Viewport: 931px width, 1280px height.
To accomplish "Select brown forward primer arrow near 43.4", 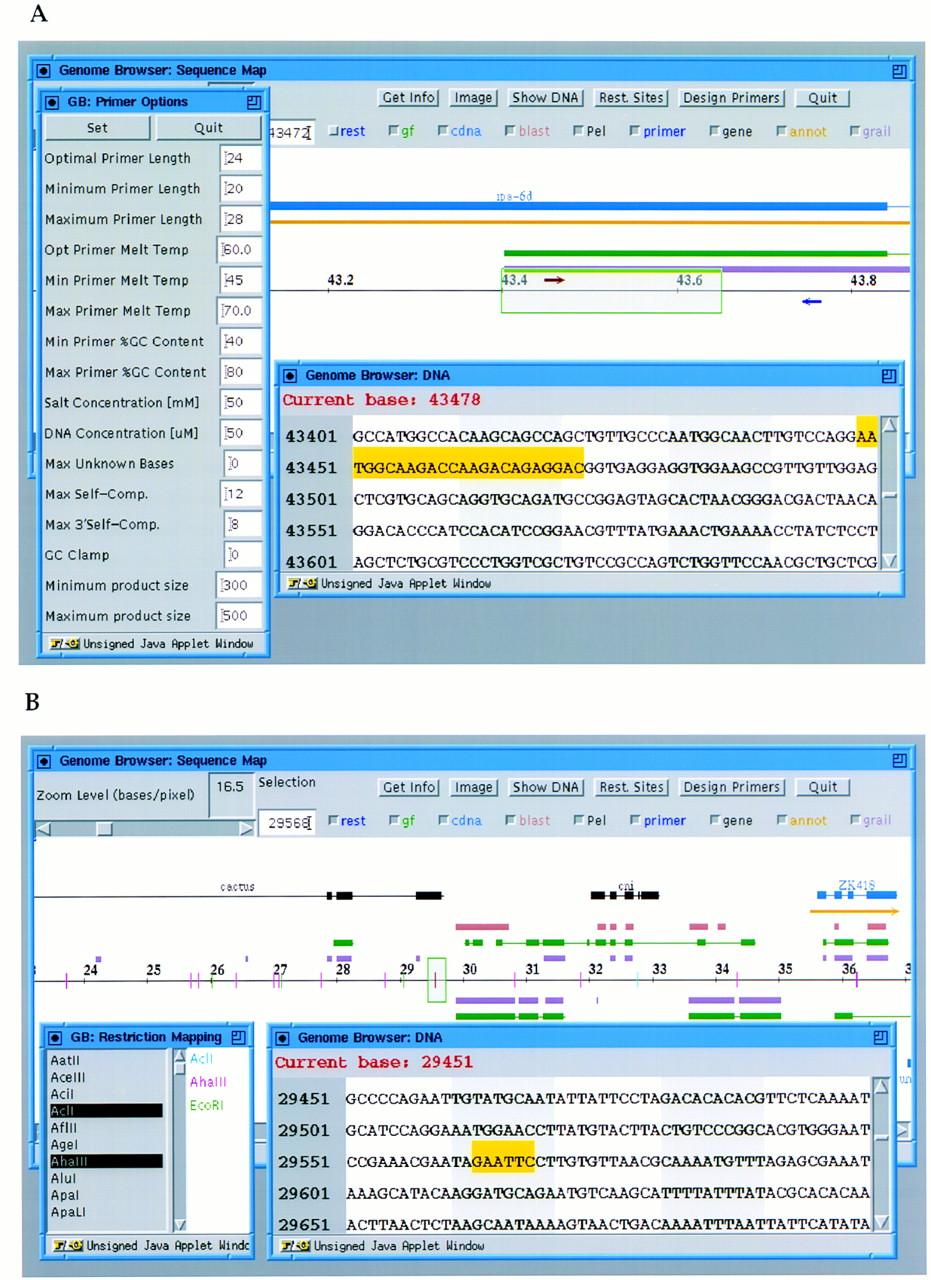I will pos(554,280).
